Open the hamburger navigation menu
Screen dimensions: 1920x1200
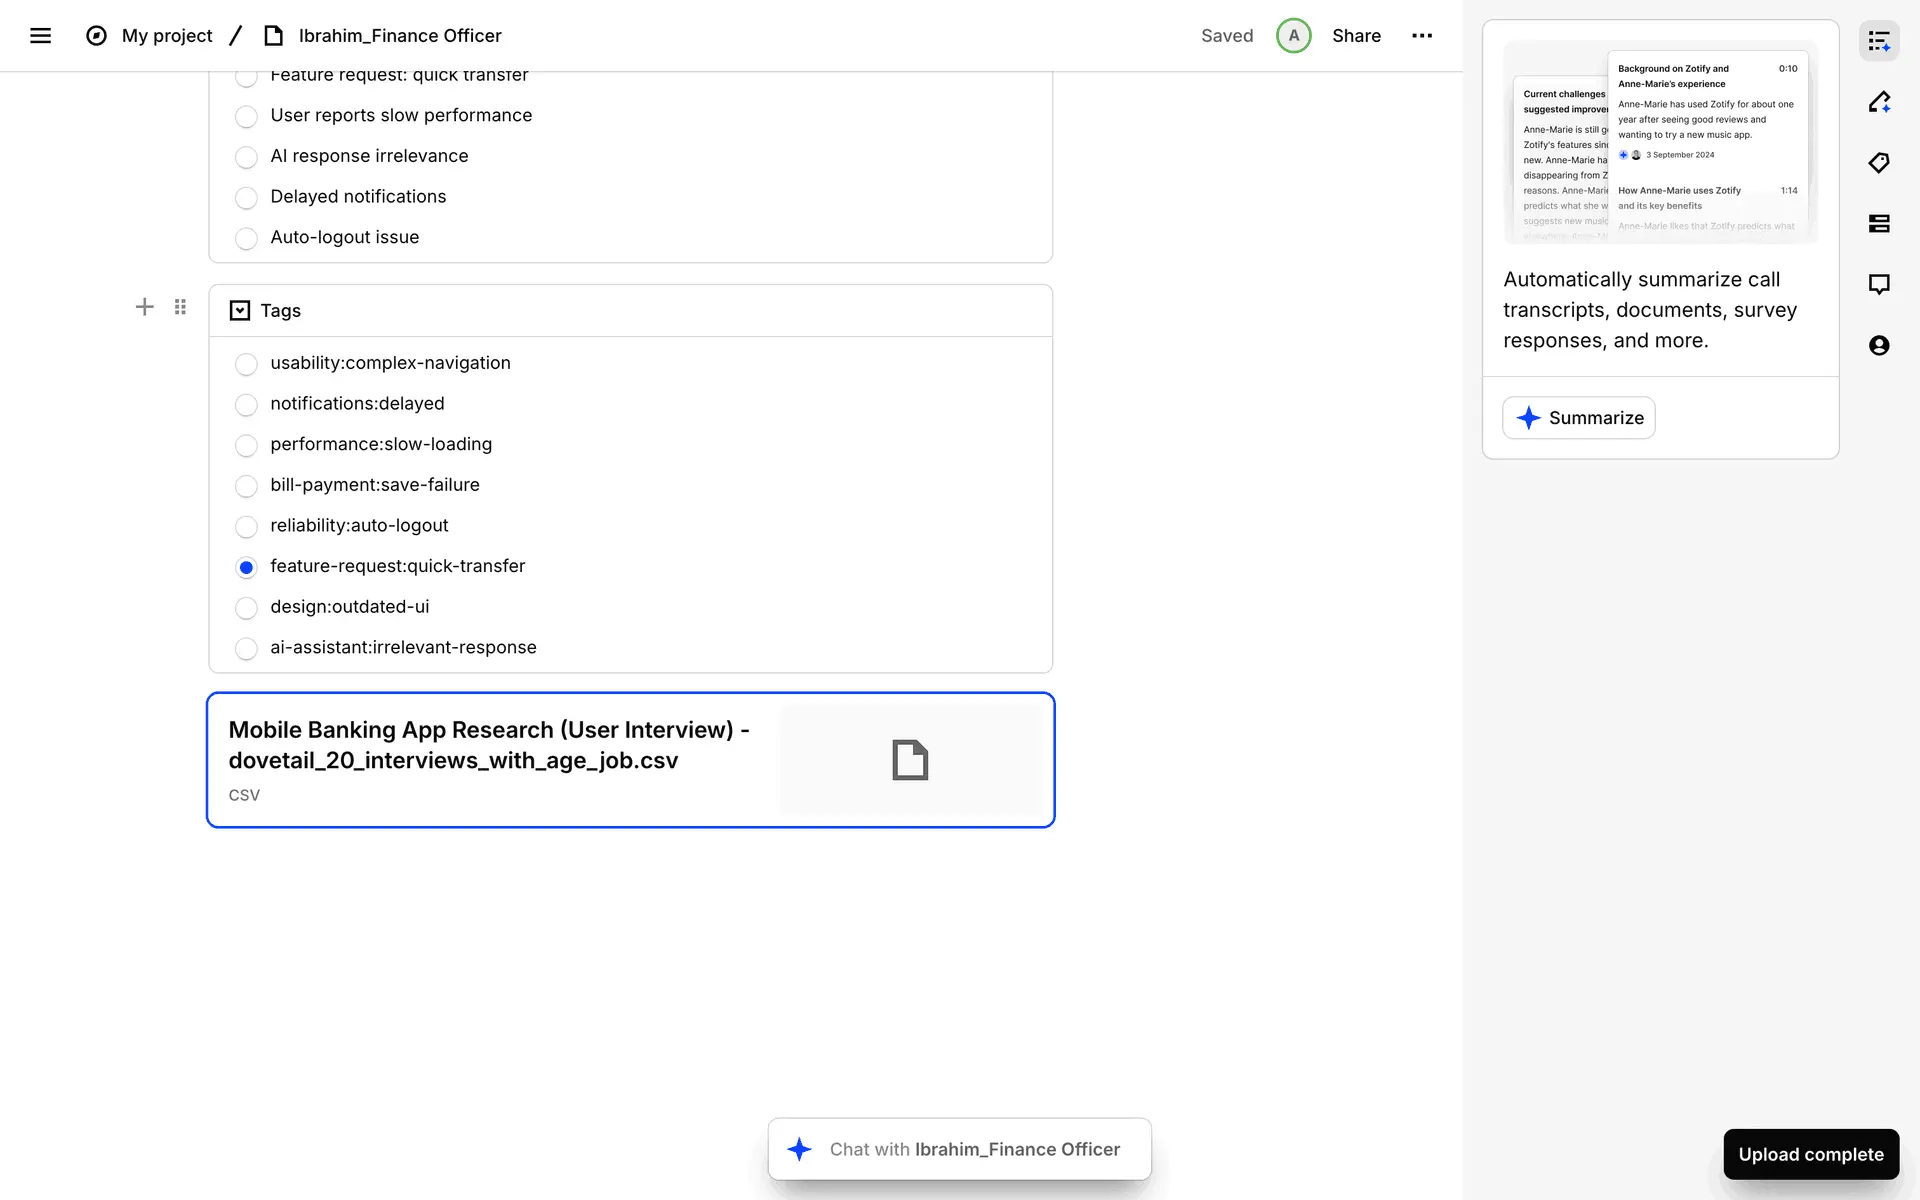pos(40,36)
